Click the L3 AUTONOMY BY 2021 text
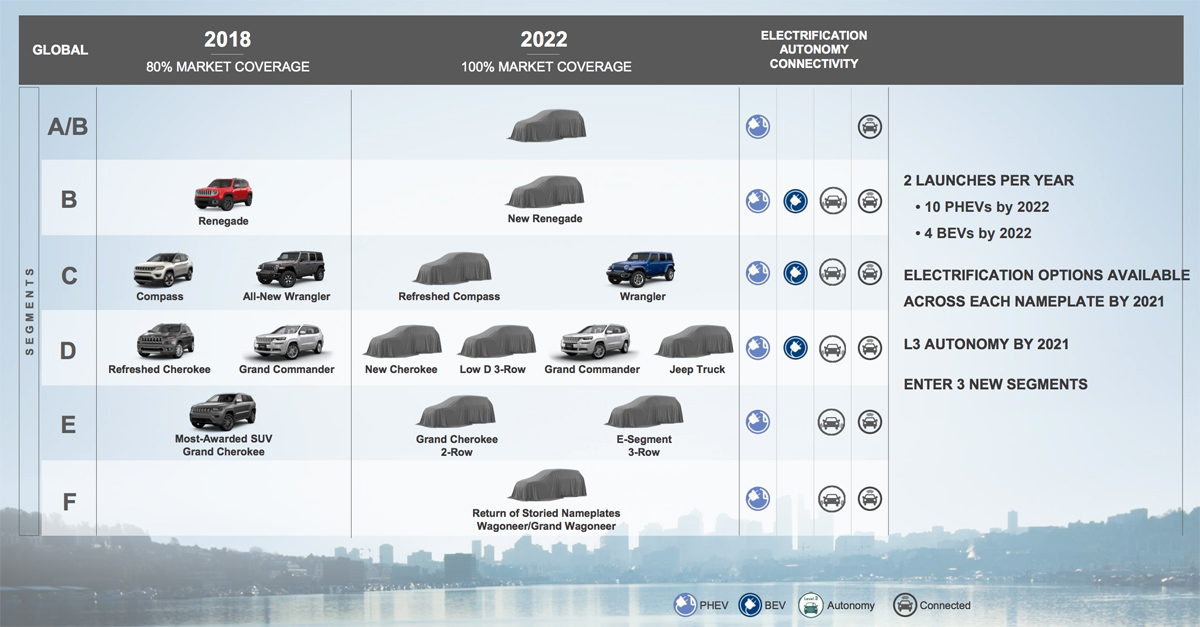 986,344
